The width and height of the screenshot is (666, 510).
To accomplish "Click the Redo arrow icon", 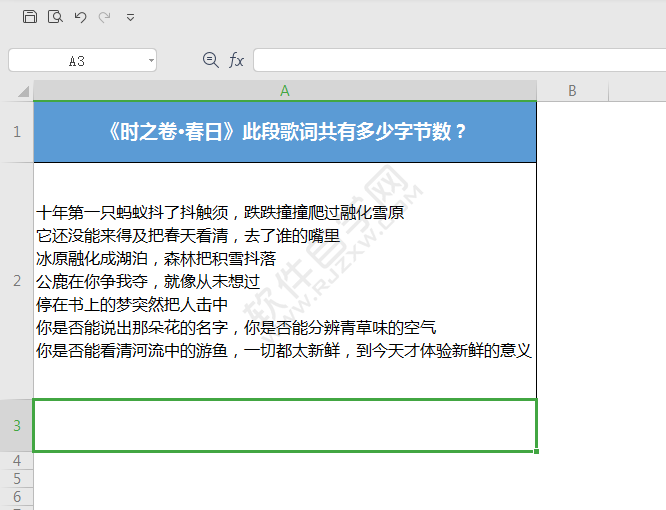I will pyautogui.click(x=104, y=17).
